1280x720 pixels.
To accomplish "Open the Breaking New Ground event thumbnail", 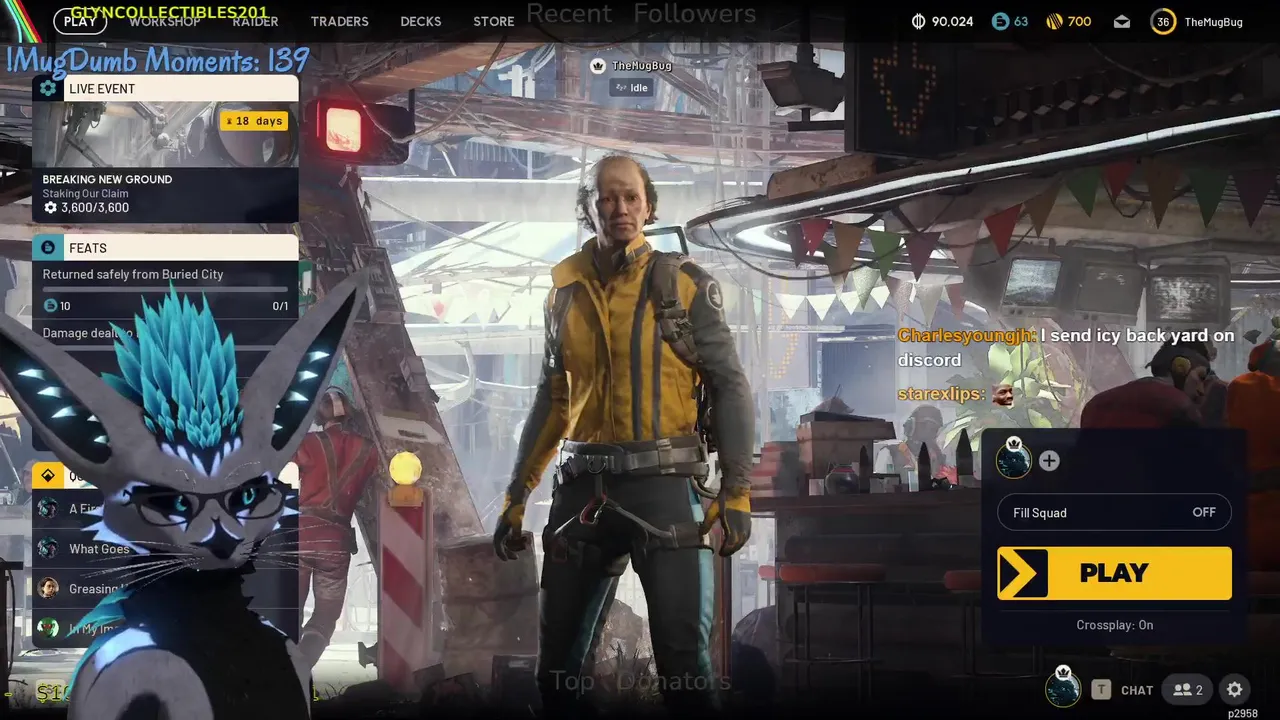I will (165, 134).
